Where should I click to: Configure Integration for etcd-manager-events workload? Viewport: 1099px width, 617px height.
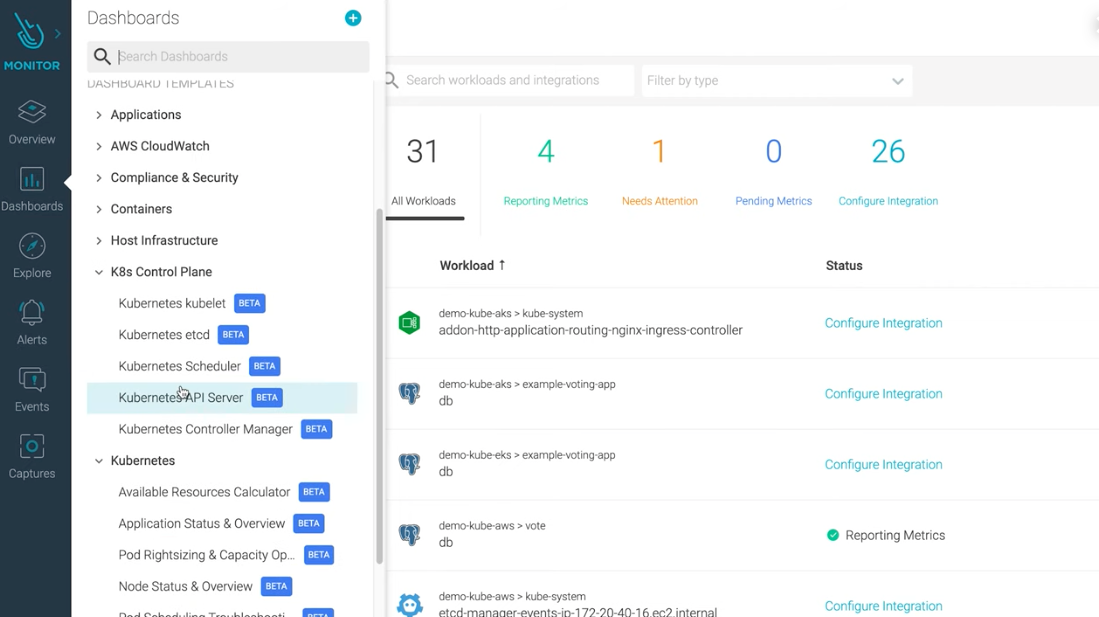883,606
